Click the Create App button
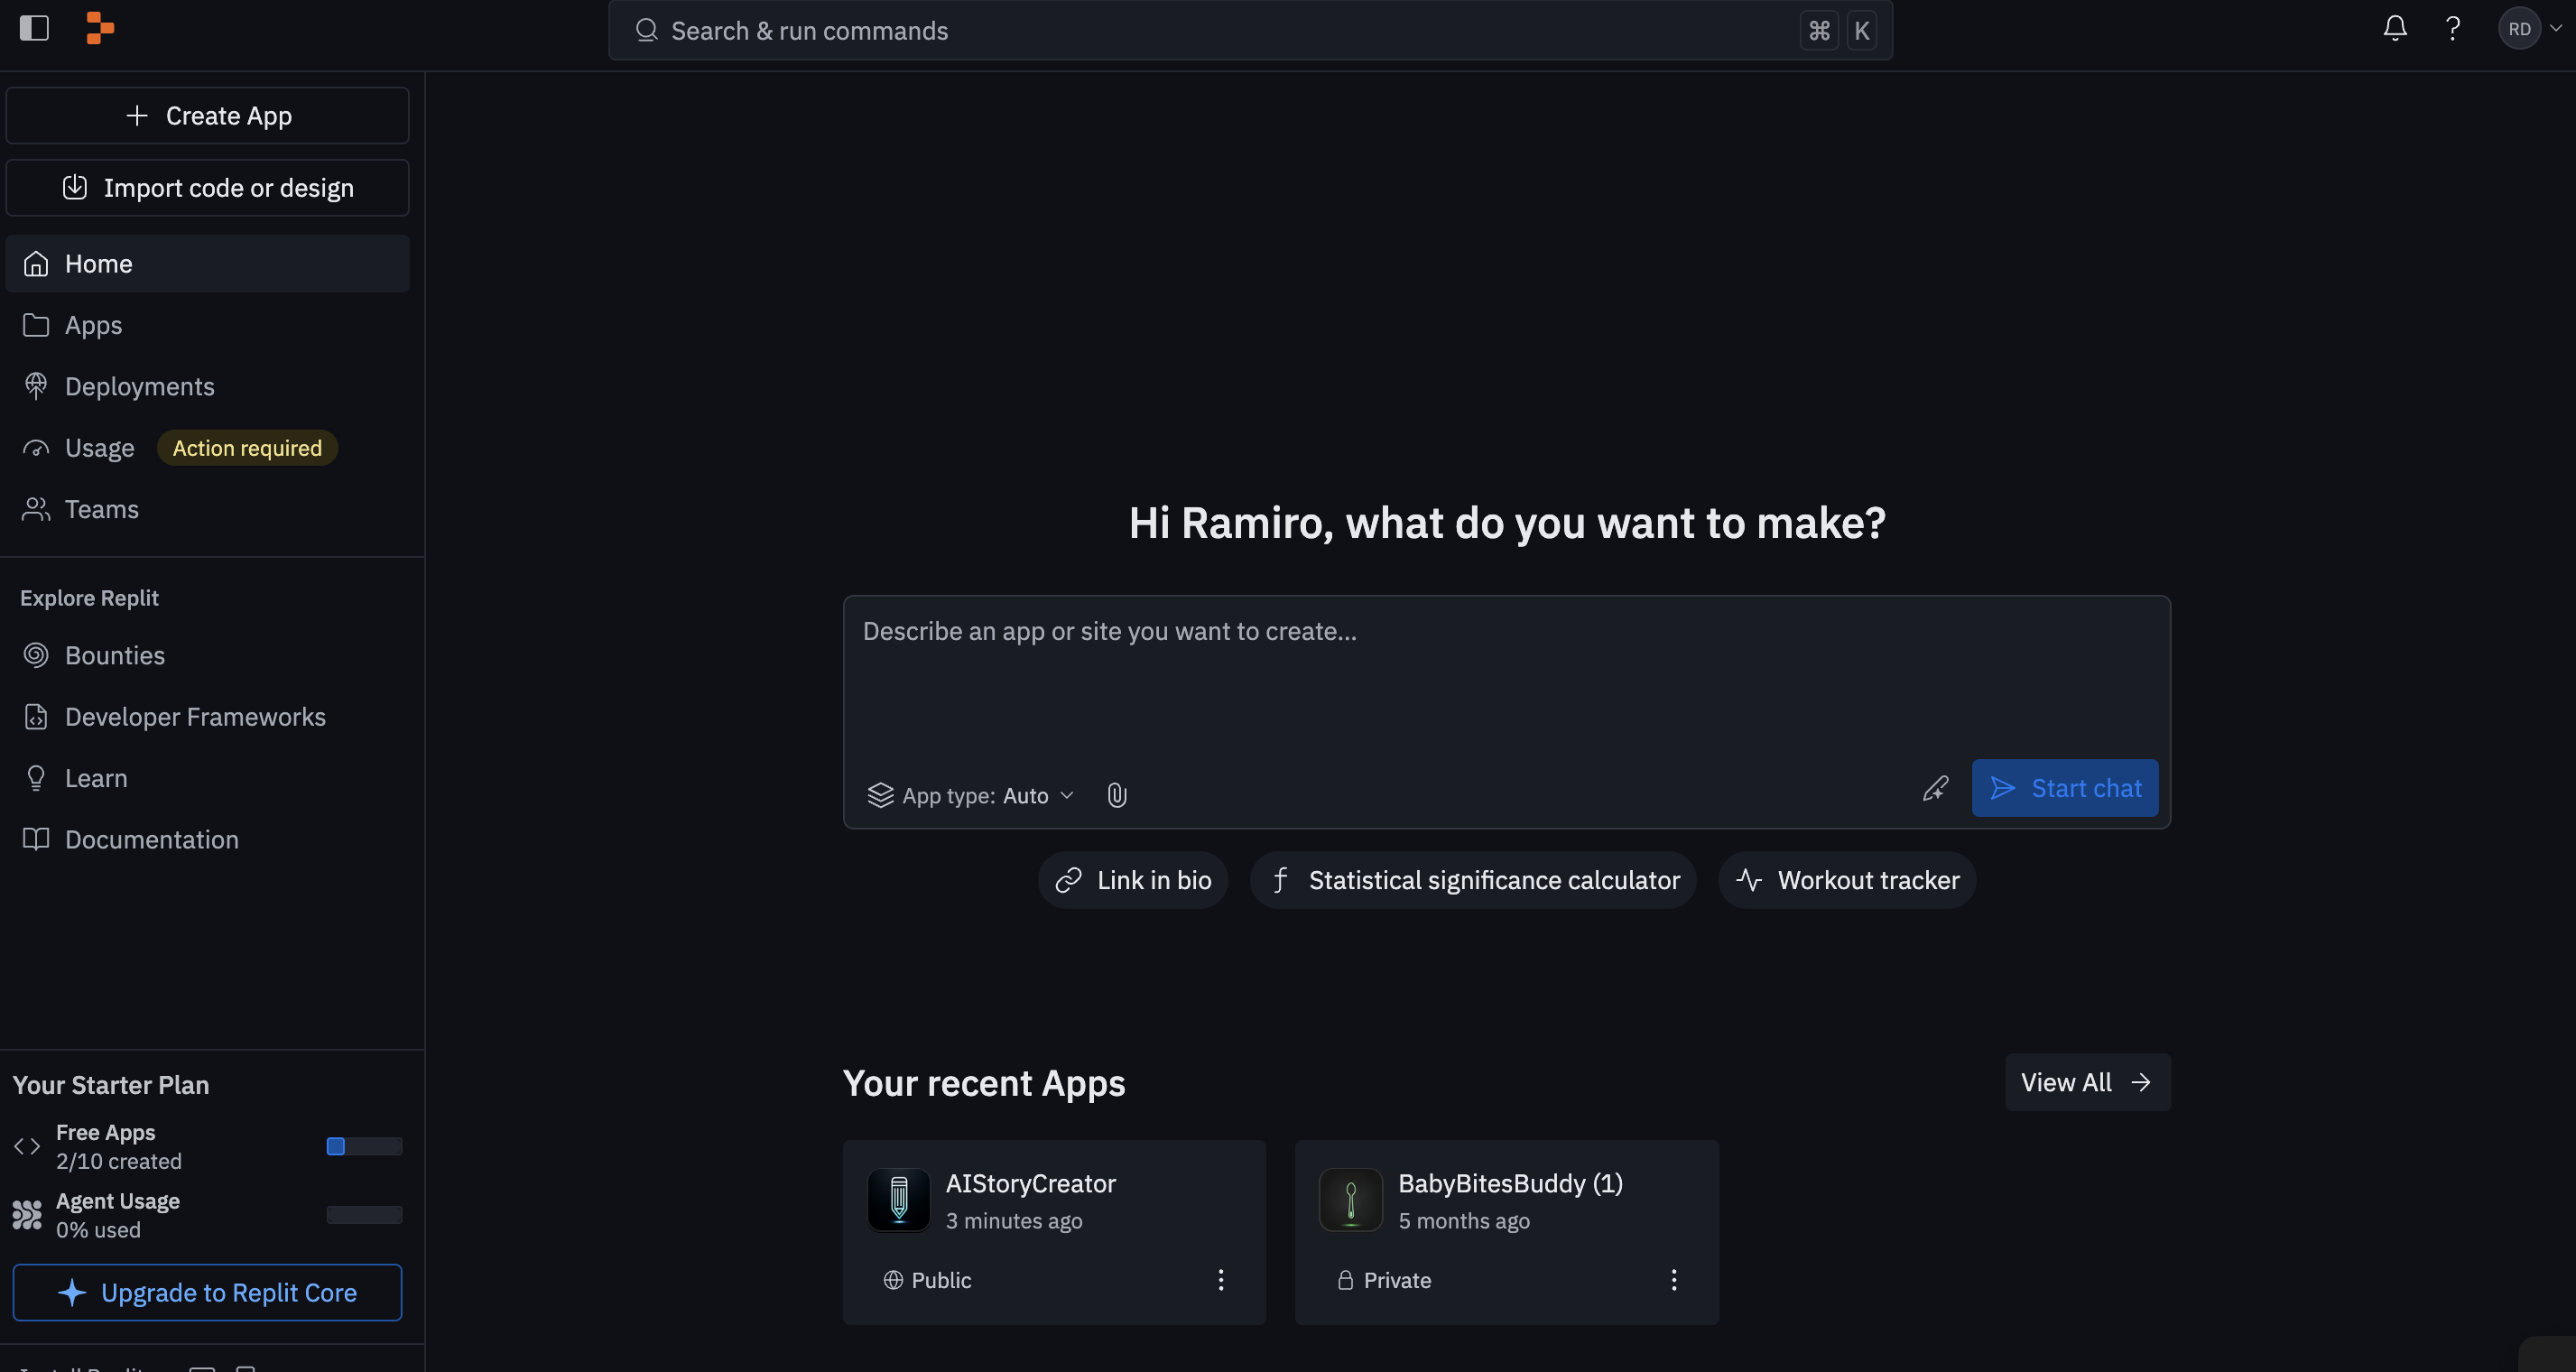 pos(208,116)
